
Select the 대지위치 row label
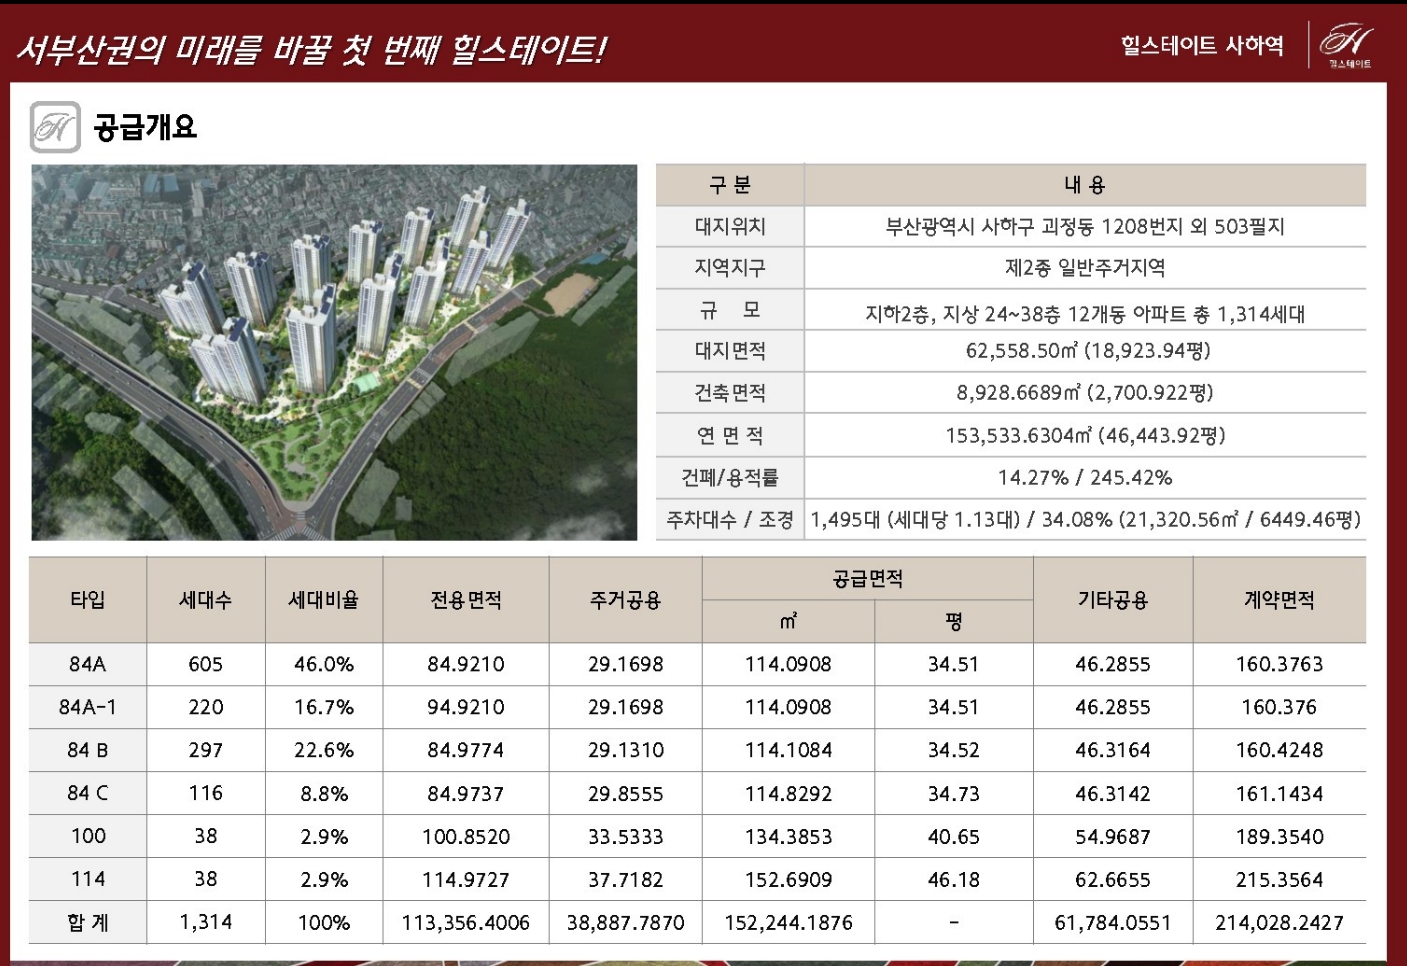730,227
